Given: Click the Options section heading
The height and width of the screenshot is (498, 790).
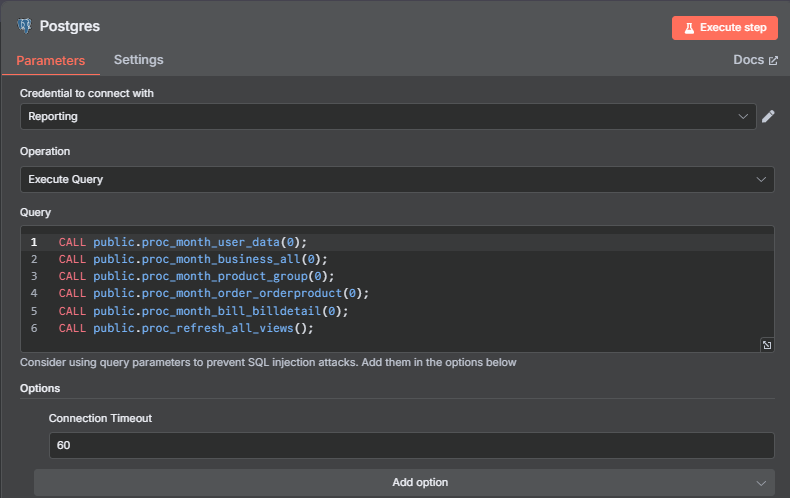Looking at the screenshot, I should point(40,389).
